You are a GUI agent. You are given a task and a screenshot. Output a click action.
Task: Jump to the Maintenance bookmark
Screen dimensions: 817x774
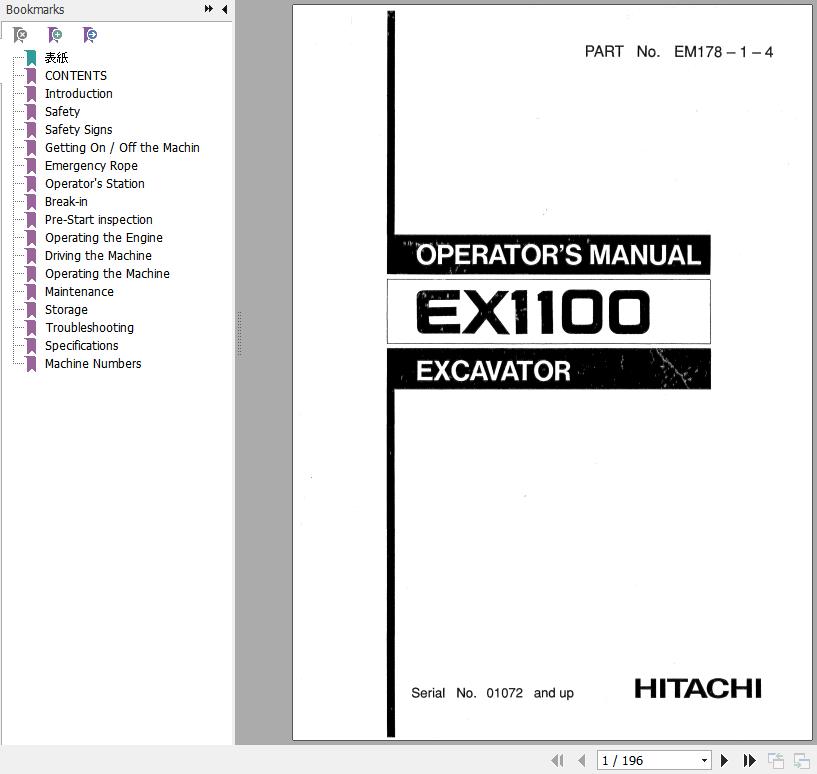pyautogui.click(x=79, y=291)
